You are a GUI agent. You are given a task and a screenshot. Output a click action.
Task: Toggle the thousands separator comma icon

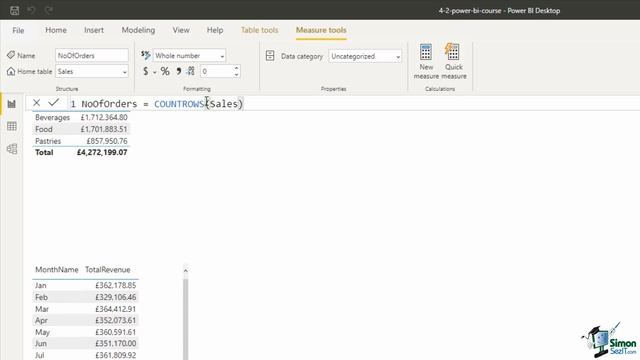(x=179, y=71)
